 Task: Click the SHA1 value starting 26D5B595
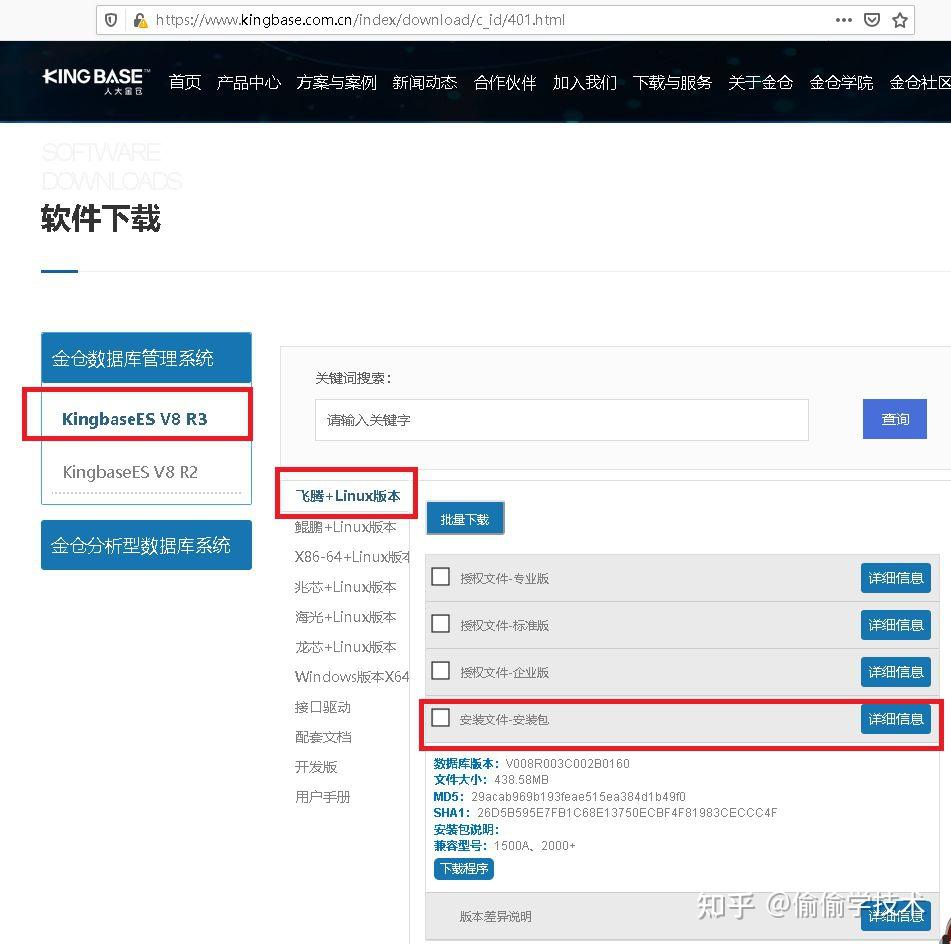point(627,812)
